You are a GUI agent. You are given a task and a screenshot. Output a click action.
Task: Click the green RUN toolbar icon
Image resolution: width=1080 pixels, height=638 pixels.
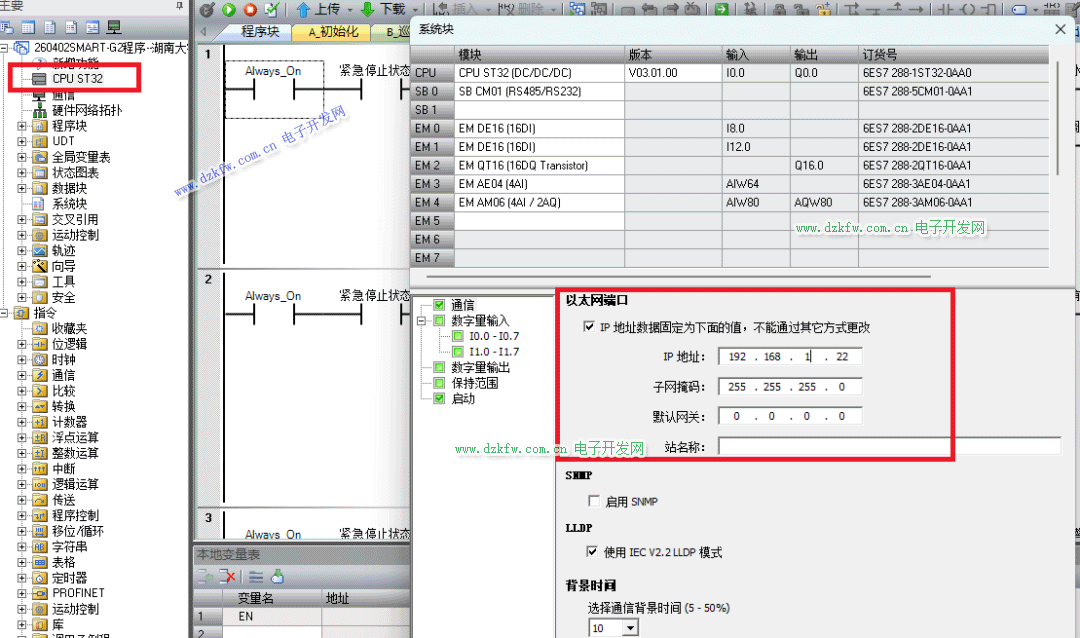point(229,10)
